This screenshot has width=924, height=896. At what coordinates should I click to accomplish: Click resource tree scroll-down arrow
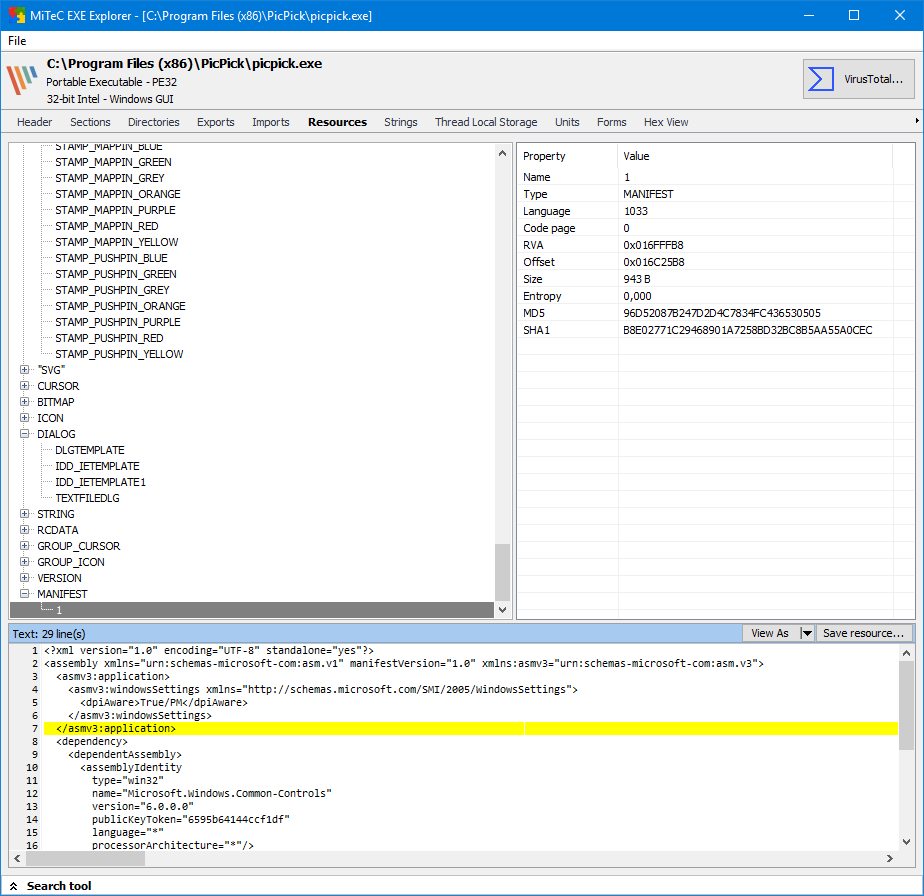[x=502, y=610]
